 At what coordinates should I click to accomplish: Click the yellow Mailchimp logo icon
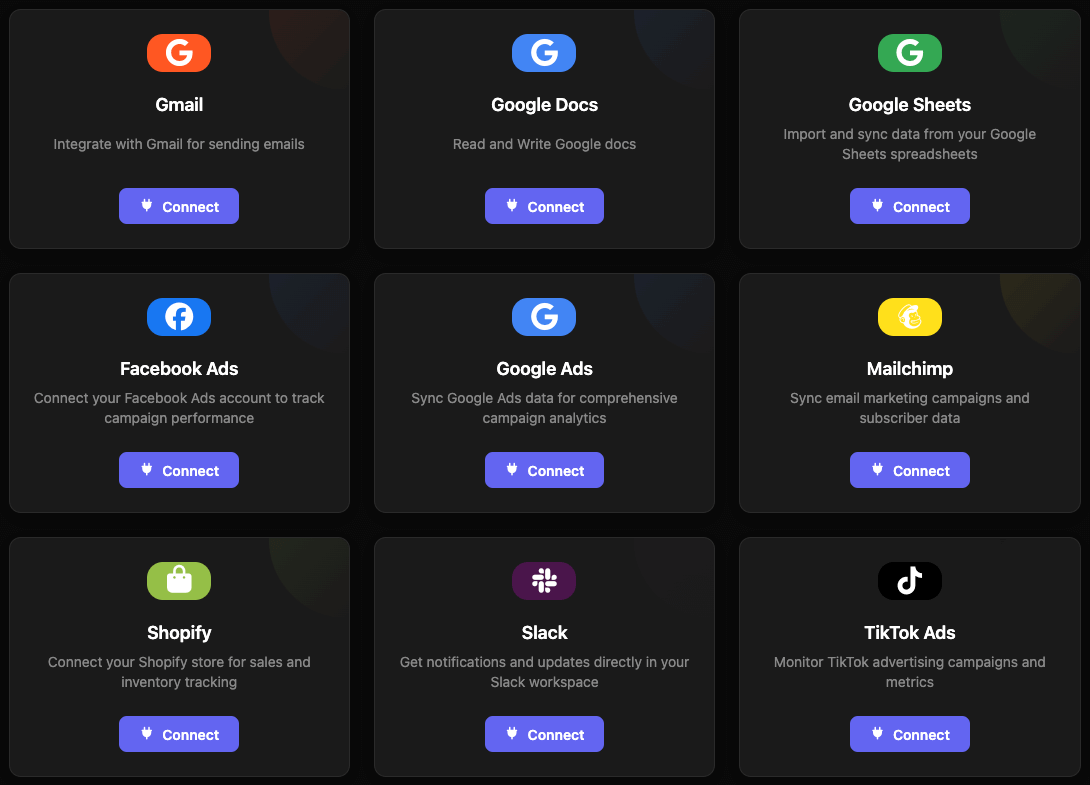(909, 317)
